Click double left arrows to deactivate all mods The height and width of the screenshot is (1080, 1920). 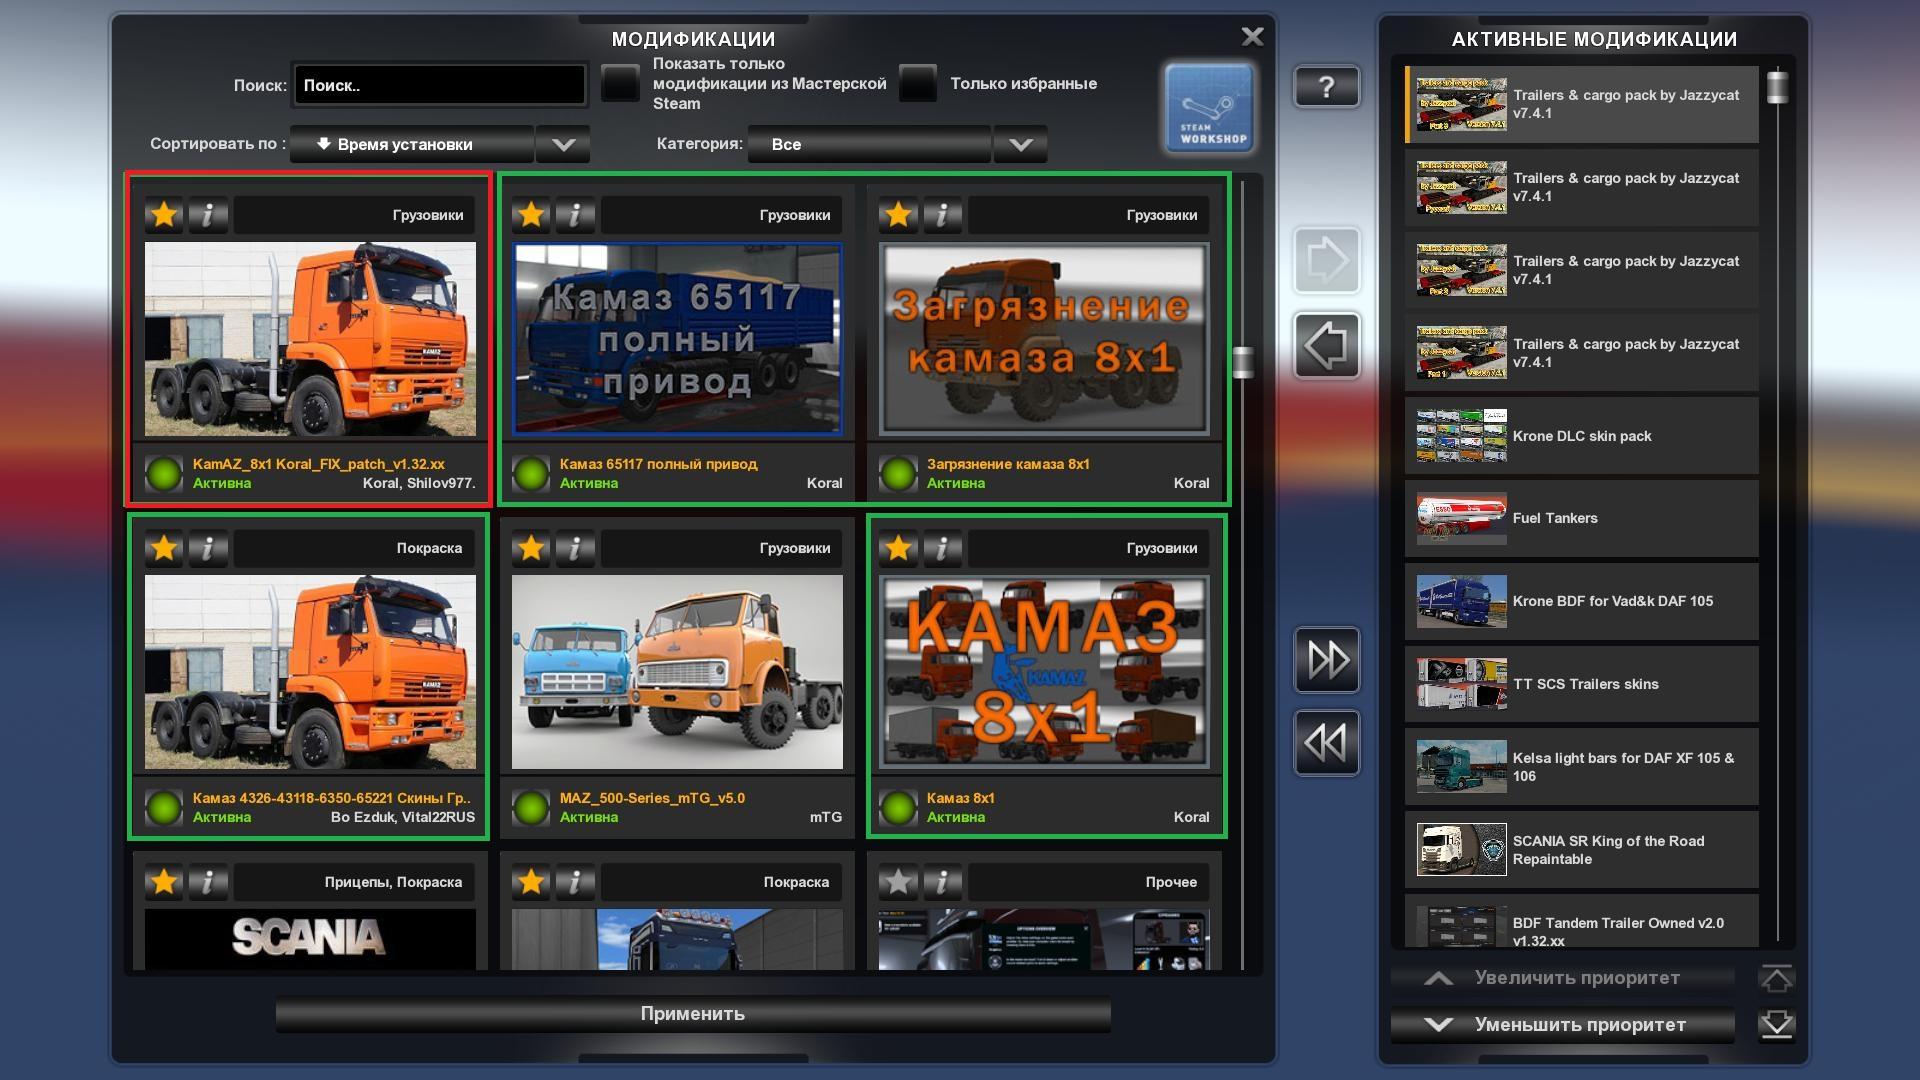1326,743
